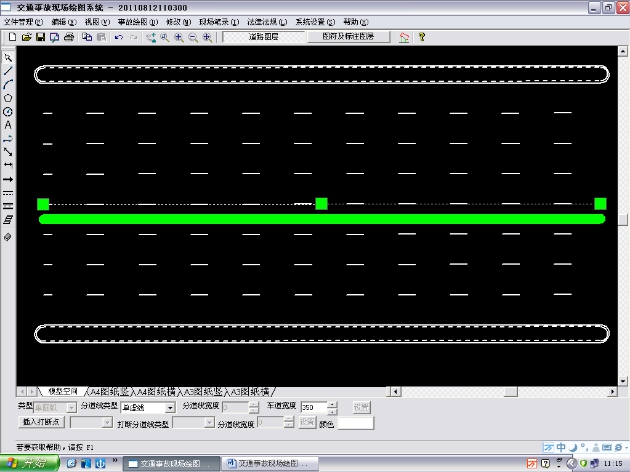Toggle the 道路图层 layer button
The height and width of the screenshot is (472, 630).
coord(263,37)
